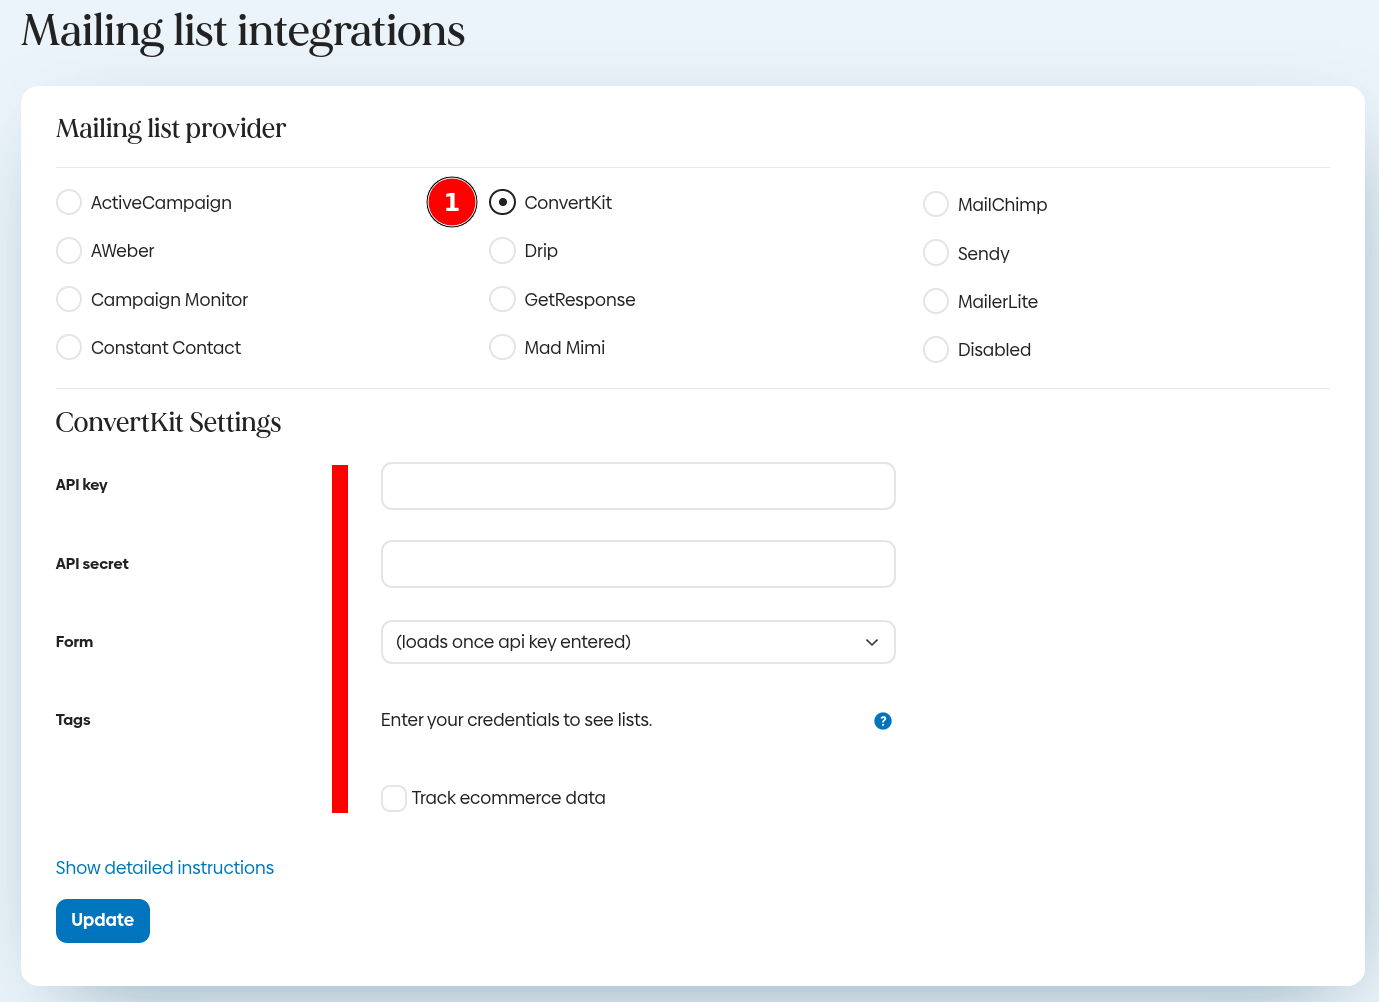Image resolution: width=1379 pixels, height=1002 pixels.
Task: Click the blue help question mark icon
Action: coord(882,721)
